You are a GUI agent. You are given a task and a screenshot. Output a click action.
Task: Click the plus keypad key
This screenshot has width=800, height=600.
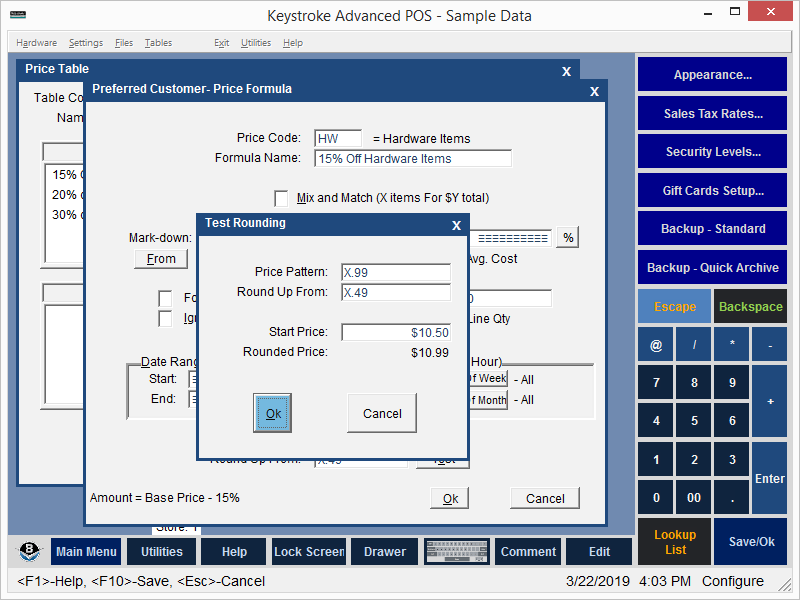770,401
